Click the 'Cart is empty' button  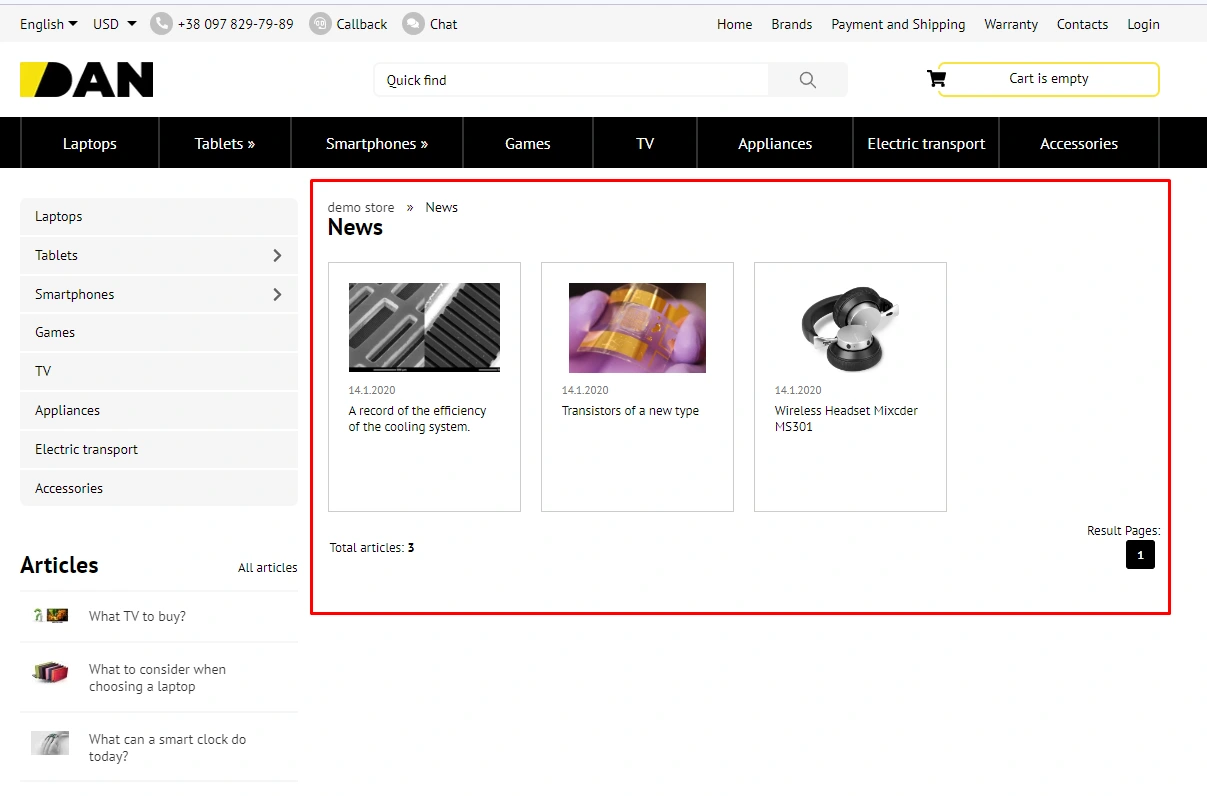tap(1048, 79)
